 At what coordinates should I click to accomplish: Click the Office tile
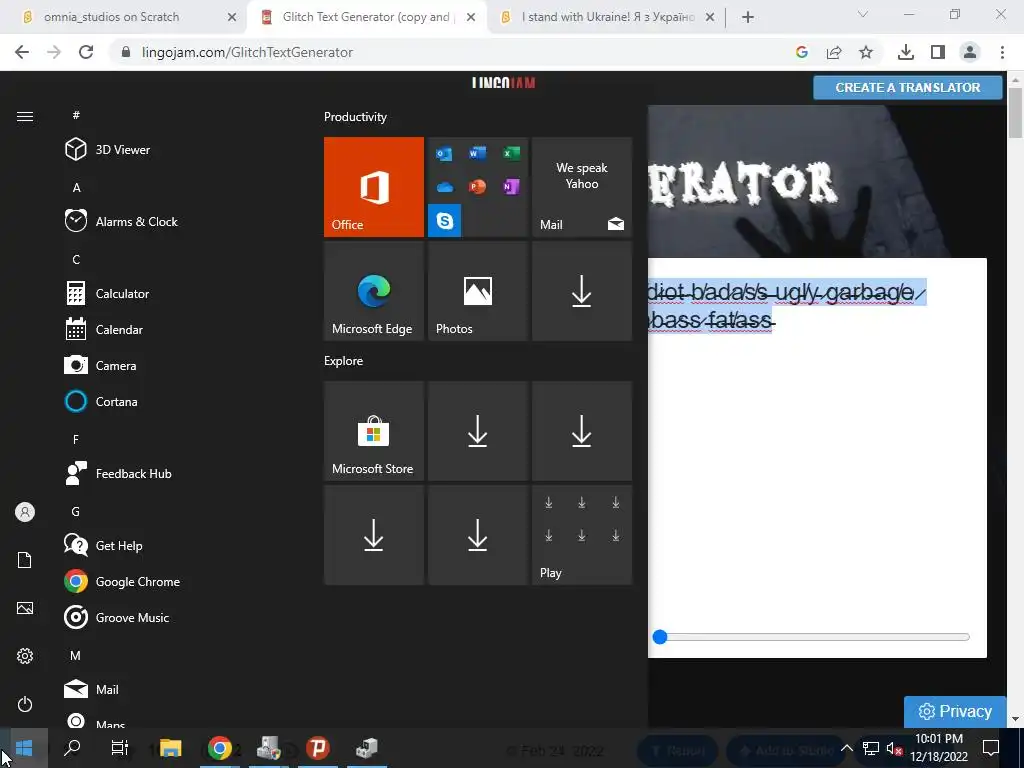click(374, 187)
